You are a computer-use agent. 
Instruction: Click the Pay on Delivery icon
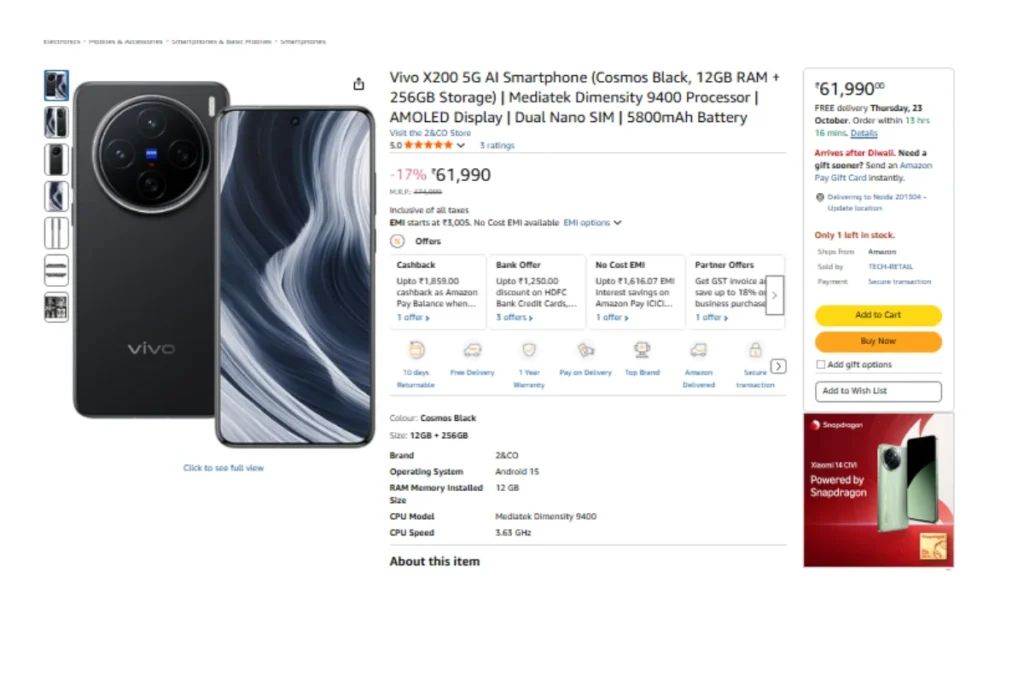click(x=585, y=350)
